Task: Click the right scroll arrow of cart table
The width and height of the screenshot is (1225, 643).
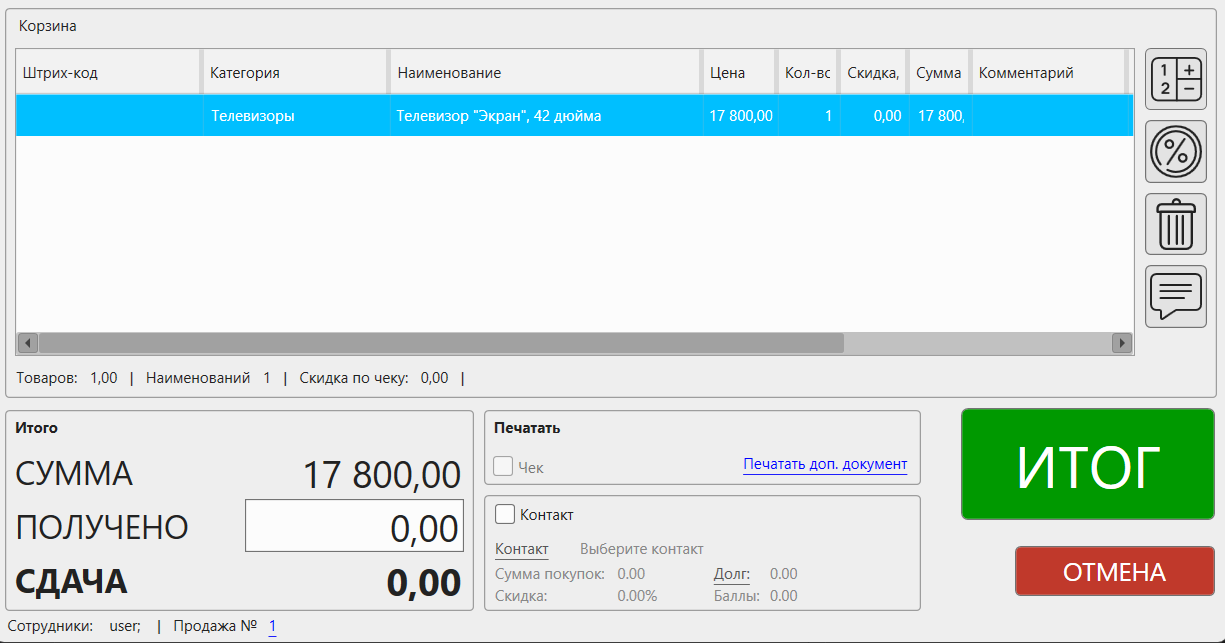Action: coord(1121,343)
